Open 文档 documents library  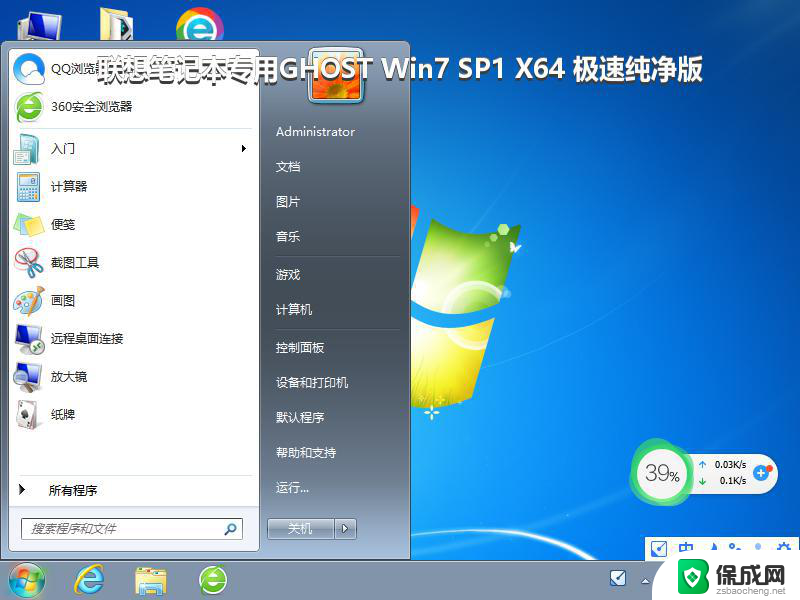click(x=288, y=167)
